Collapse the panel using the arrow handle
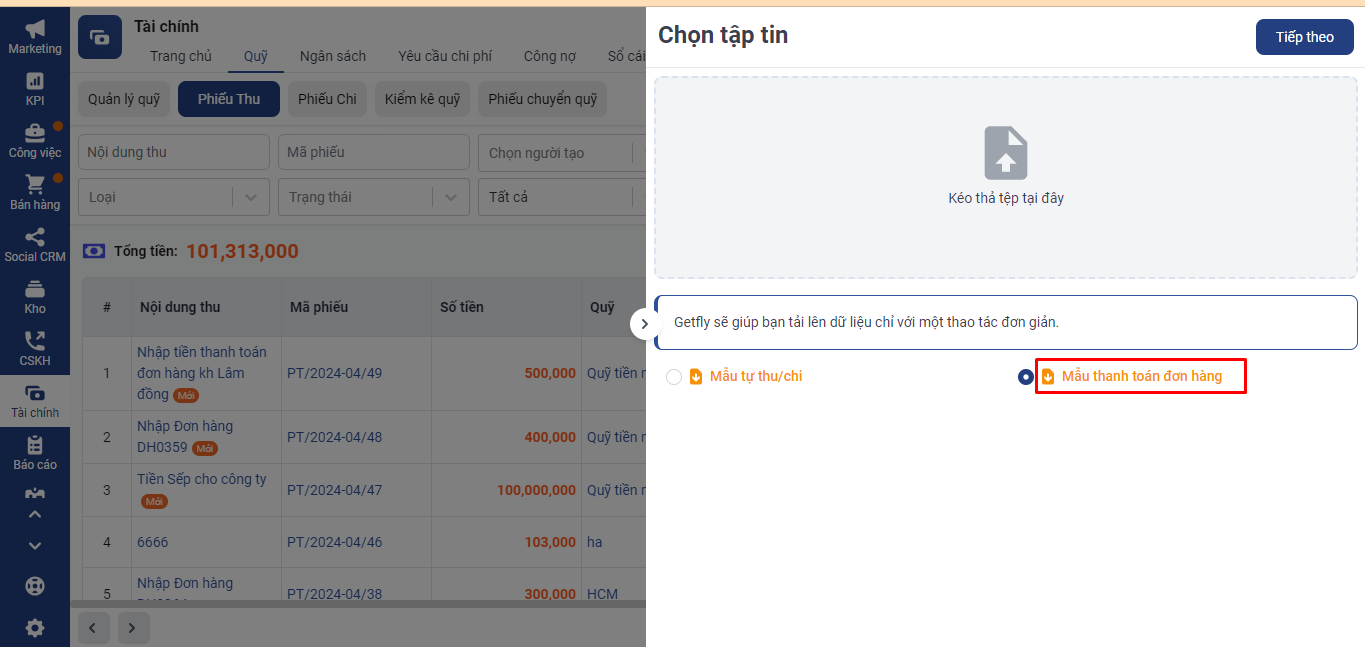 (x=644, y=324)
